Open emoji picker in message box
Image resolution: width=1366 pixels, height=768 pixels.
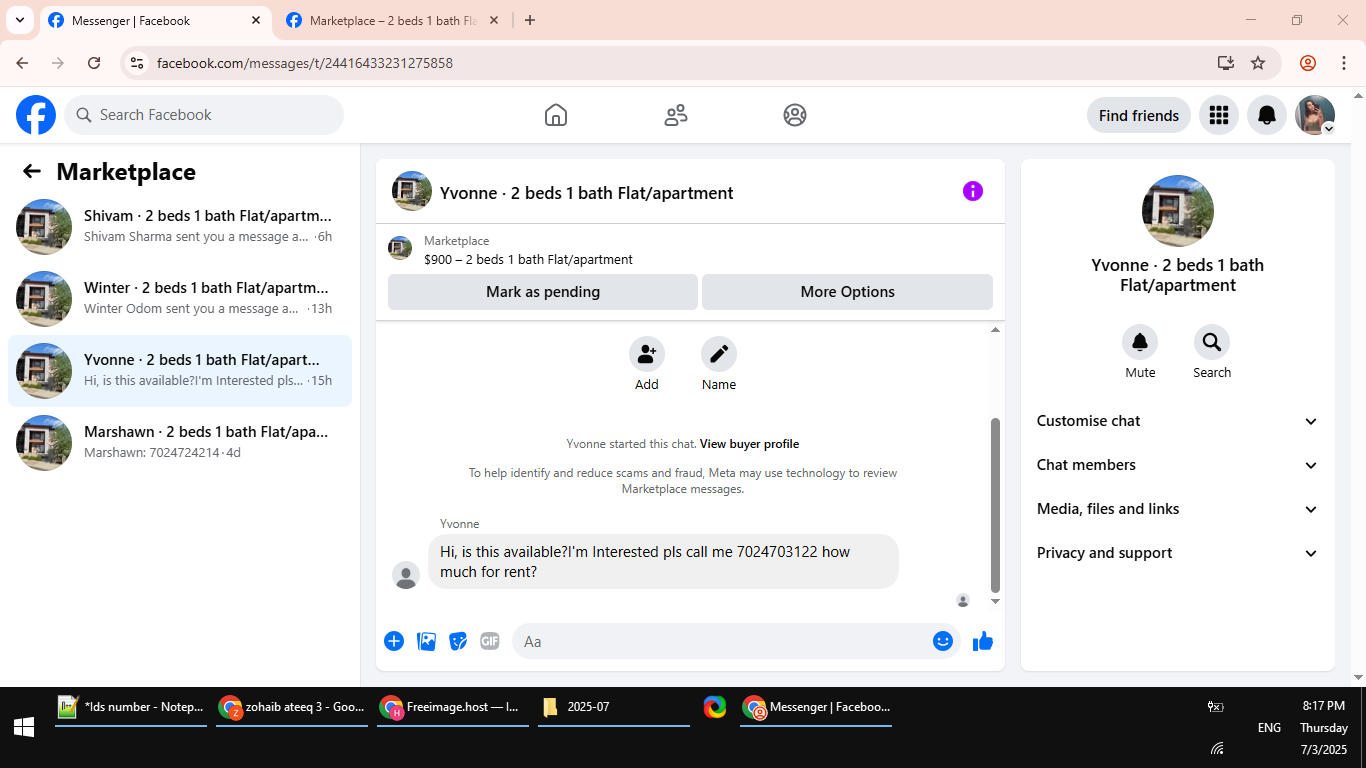coord(943,641)
